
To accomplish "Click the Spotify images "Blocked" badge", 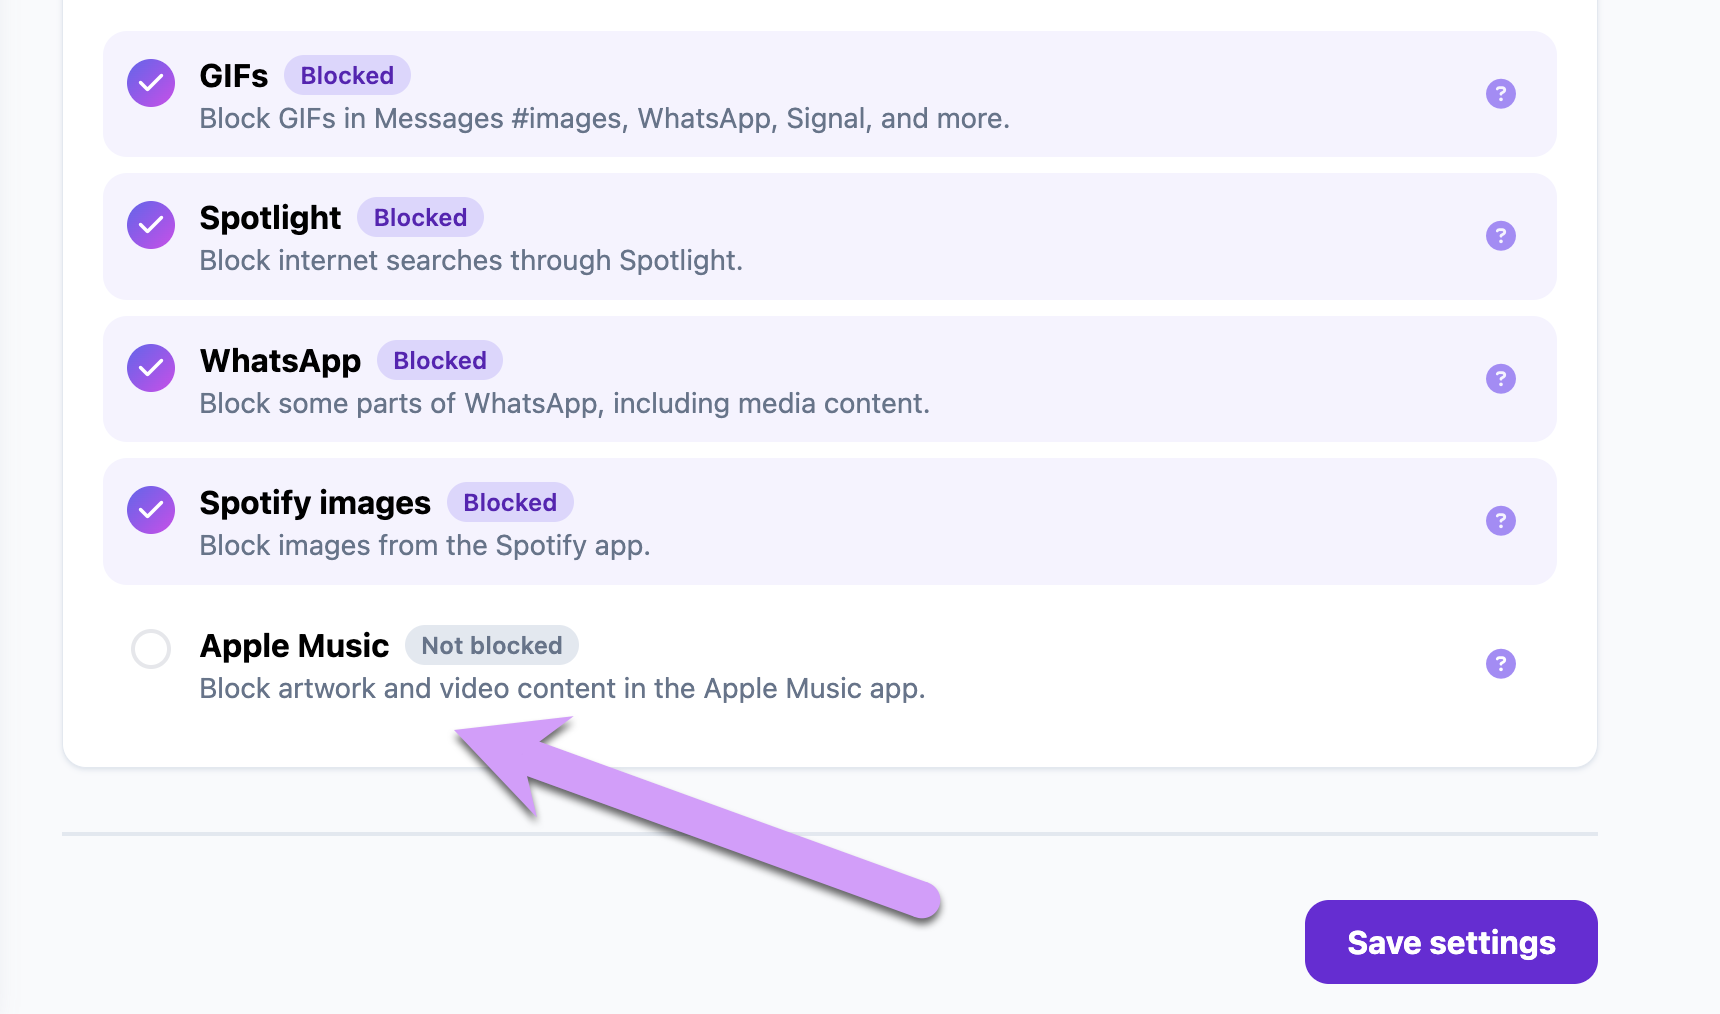I will click(x=510, y=503).
